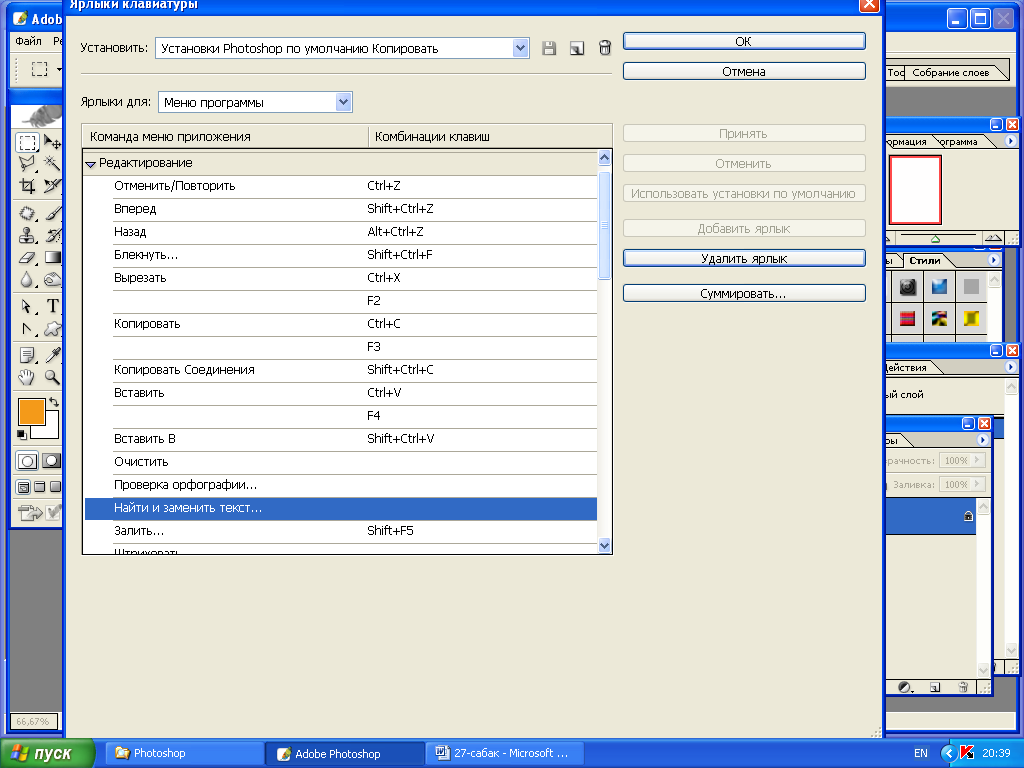This screenshot has width=1024, height=768.
Task: Delete the current shortcut set trash icon
Action: 605,48
